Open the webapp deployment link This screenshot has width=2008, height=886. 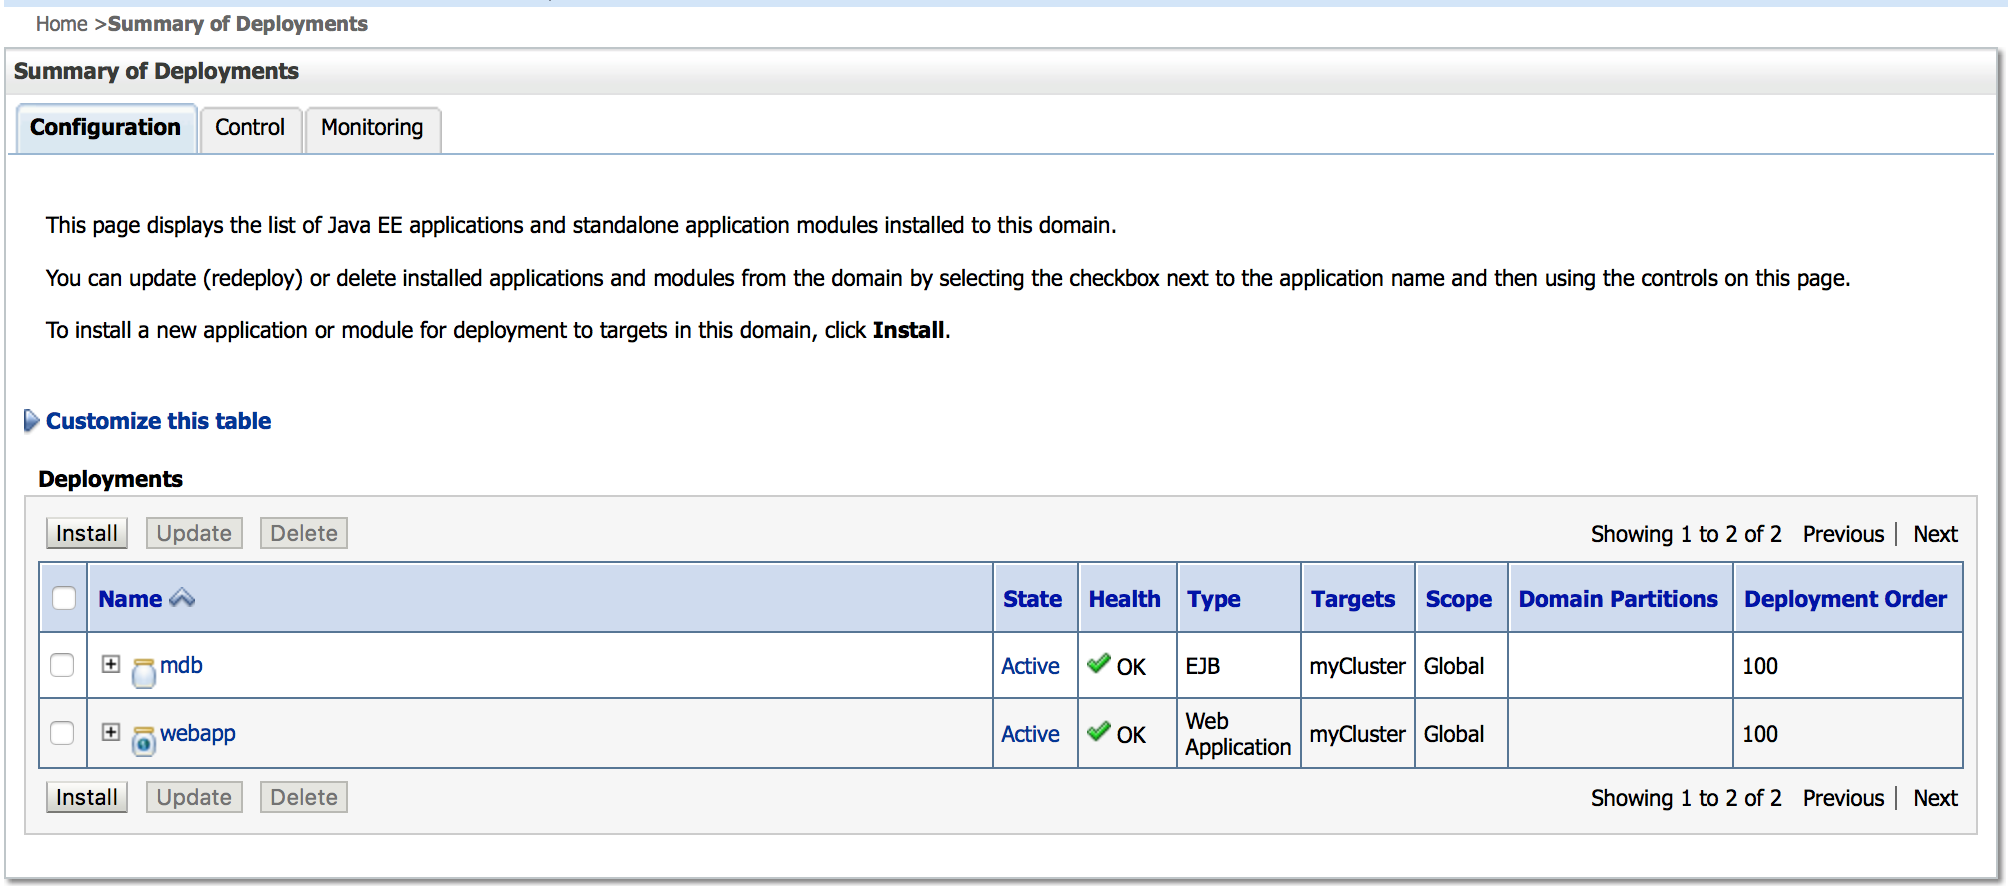(198, 733)
